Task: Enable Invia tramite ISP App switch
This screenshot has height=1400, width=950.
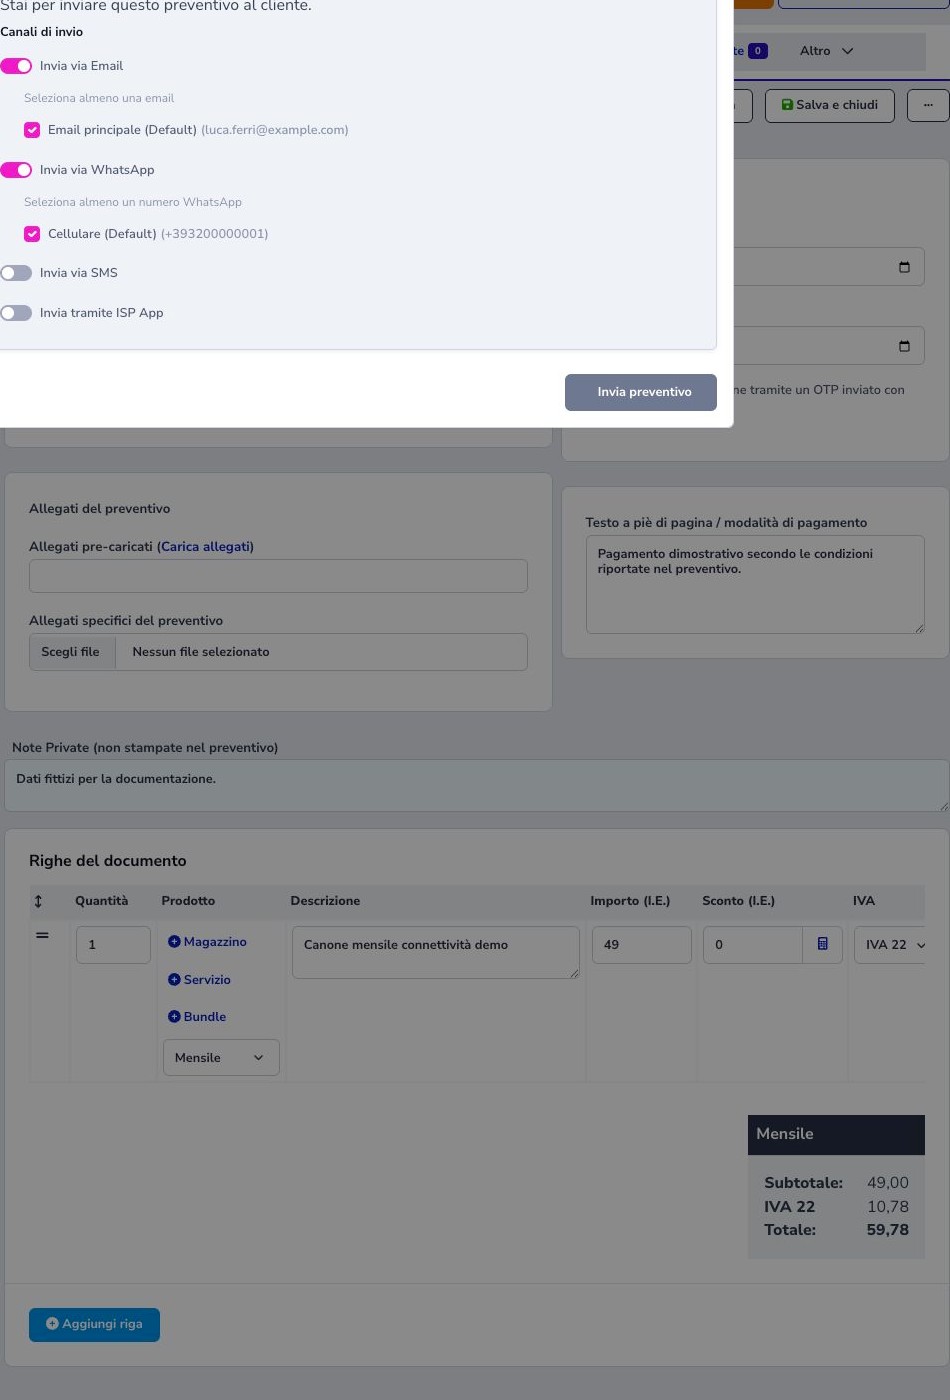Action: [x=16, y=313]
